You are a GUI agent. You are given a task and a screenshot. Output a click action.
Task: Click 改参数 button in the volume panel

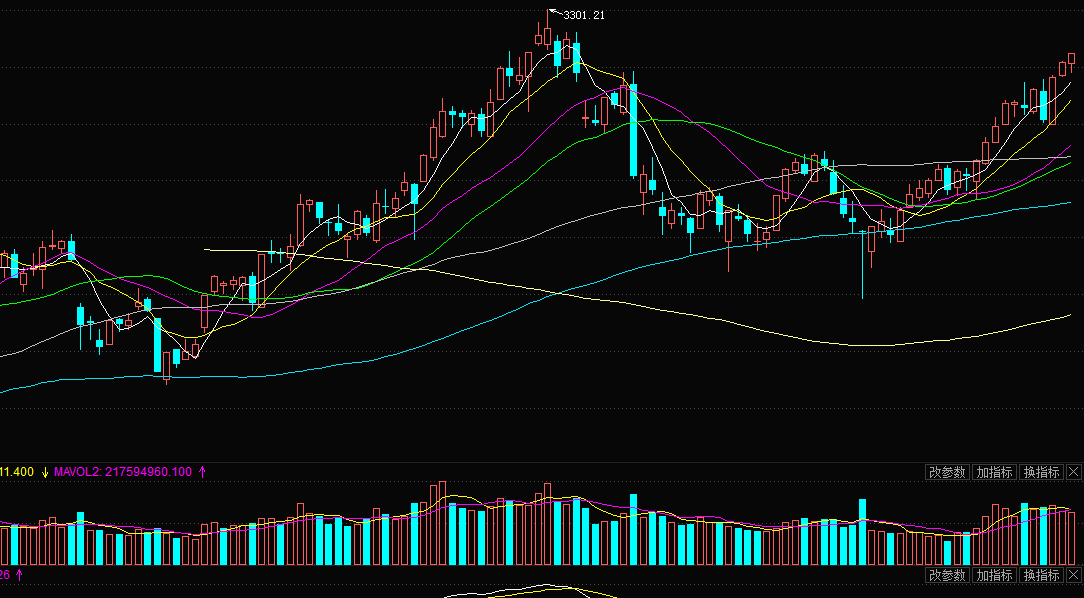pyautogui.click(x=947, y=472)
